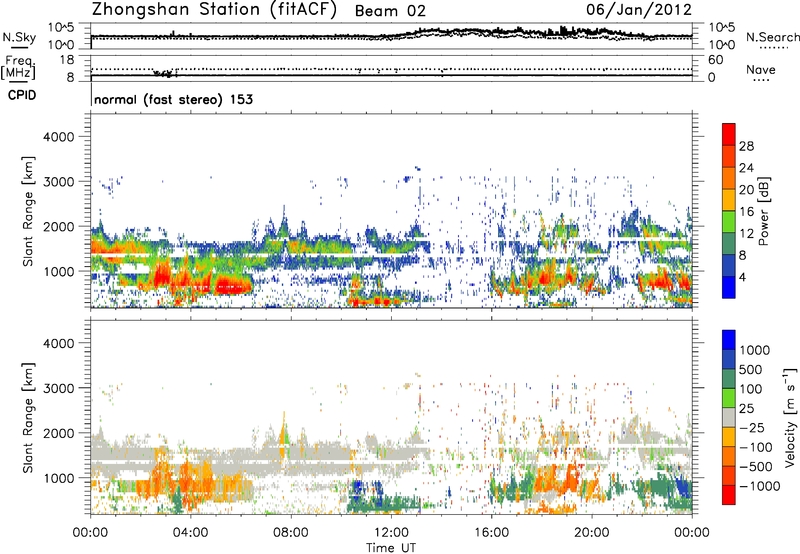The width and height of the screenshot is (800, 554).
Task: Click the '20:00' time axis tick label
Action: point(592,533)
